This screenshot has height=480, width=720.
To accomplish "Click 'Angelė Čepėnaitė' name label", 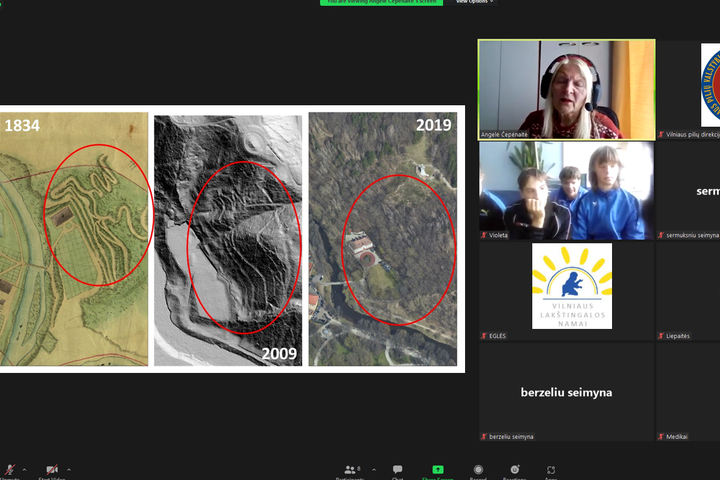I will pyautogui.click(x=504, y=135).
